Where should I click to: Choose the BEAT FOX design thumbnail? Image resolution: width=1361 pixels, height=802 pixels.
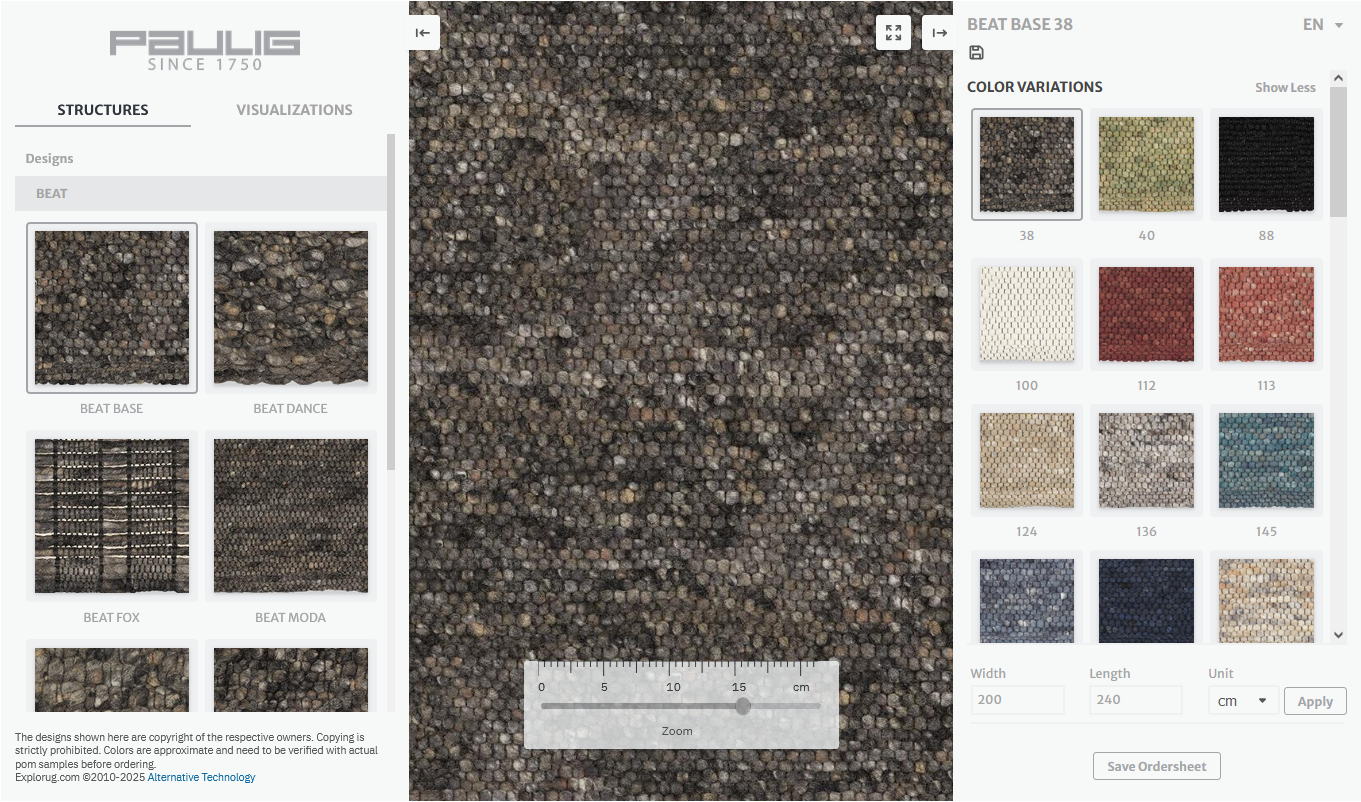point(112,516)
